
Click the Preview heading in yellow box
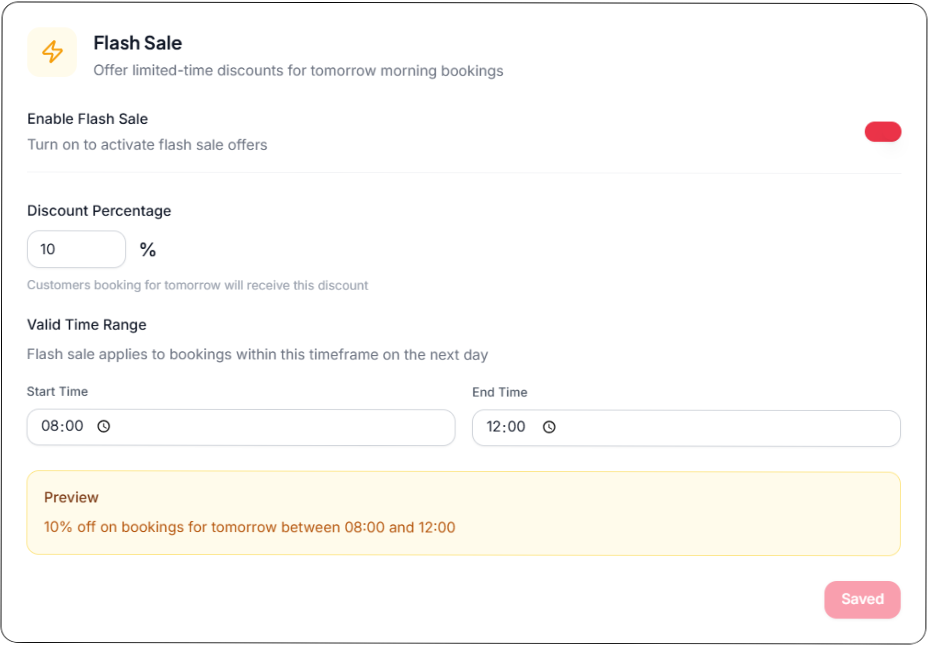point(71,498)
